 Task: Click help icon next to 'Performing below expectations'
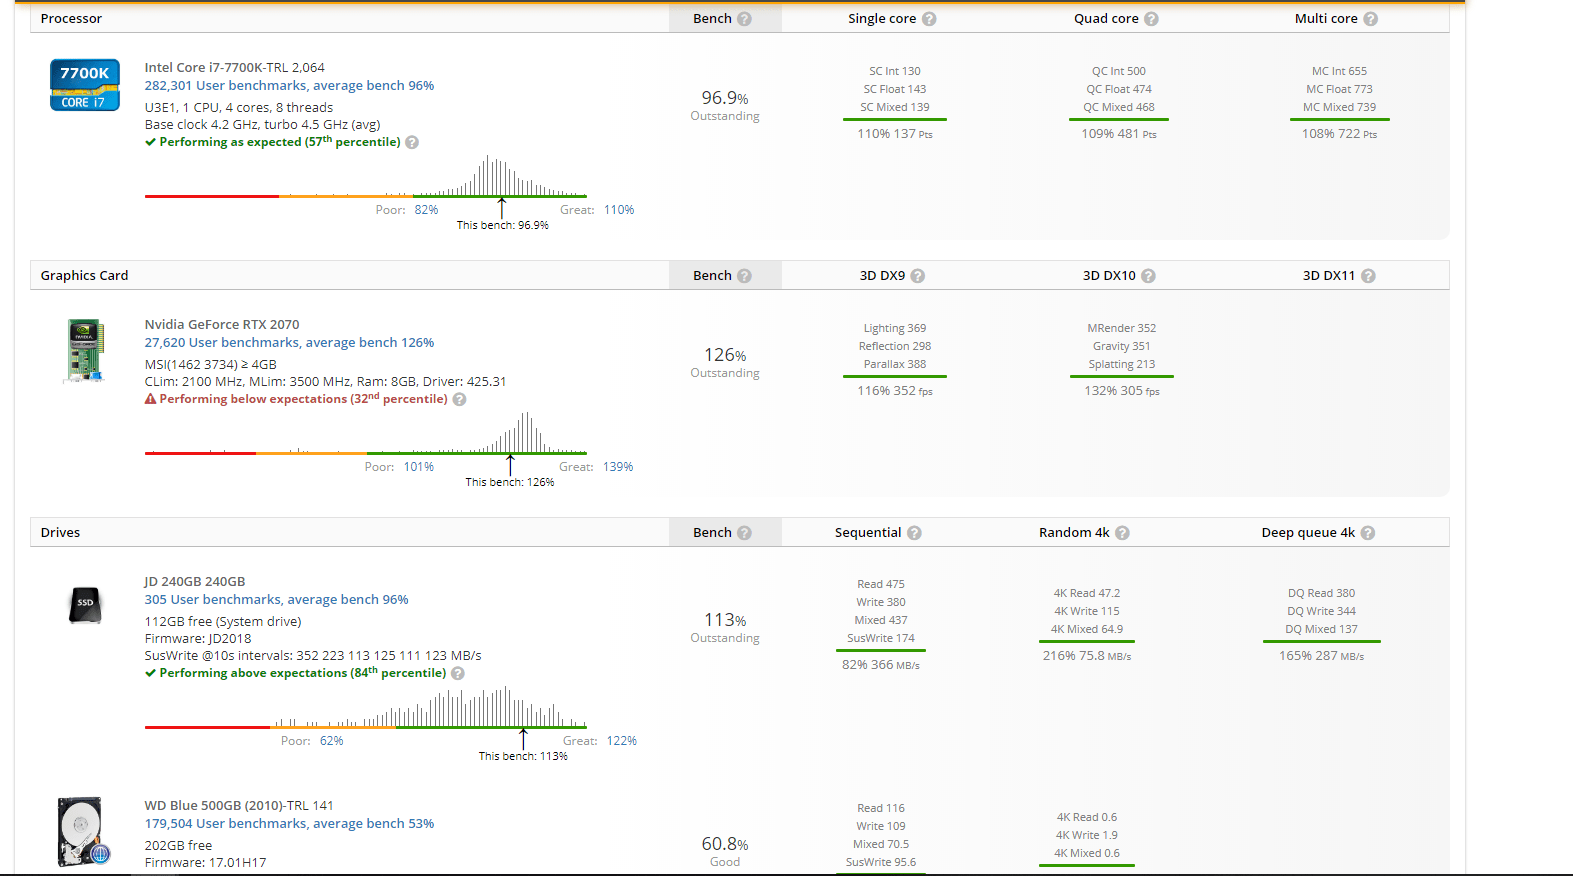(x=459, y=399)
